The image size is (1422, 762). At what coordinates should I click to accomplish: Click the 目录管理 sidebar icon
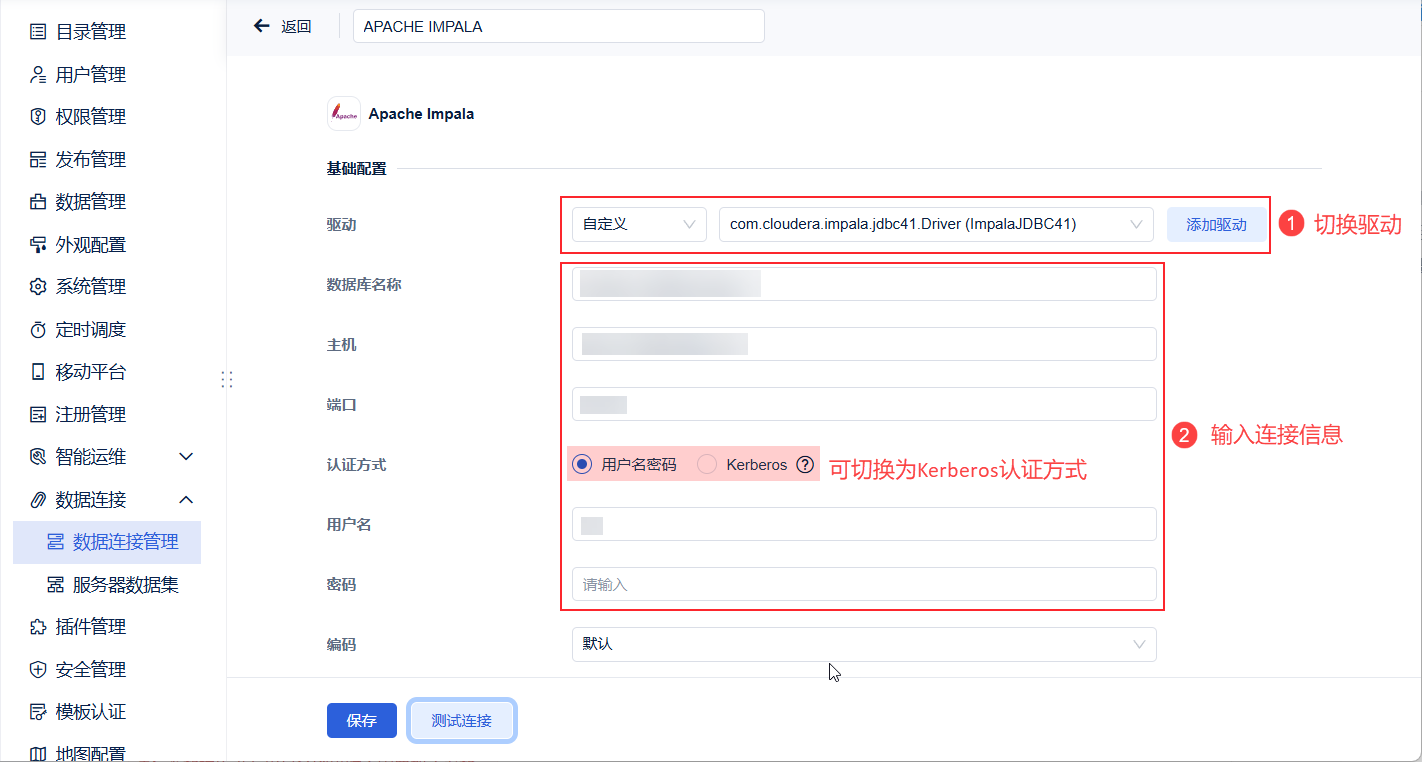38,32
